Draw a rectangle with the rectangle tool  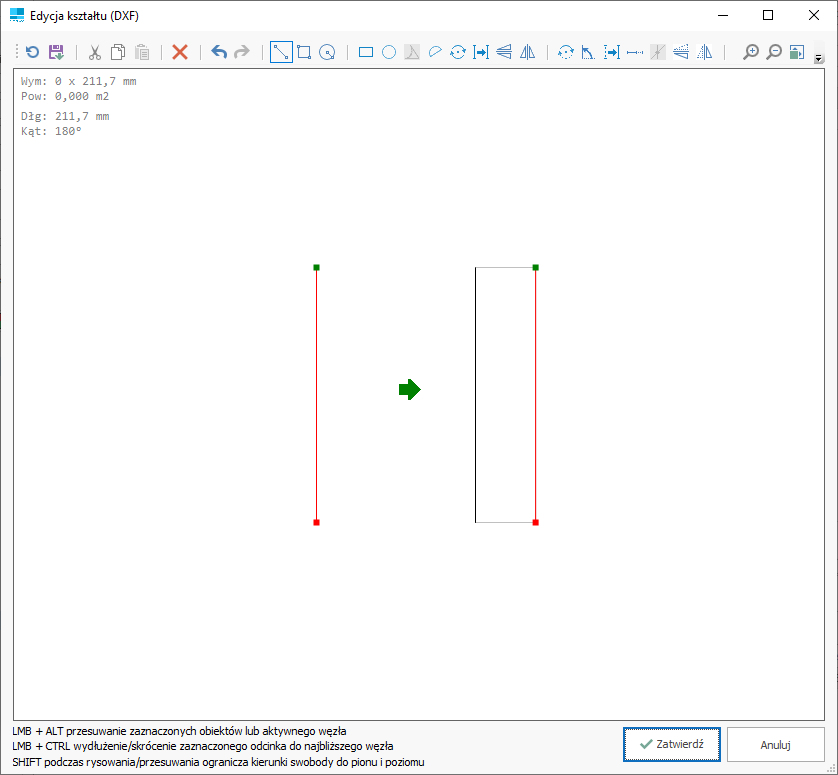366,52
